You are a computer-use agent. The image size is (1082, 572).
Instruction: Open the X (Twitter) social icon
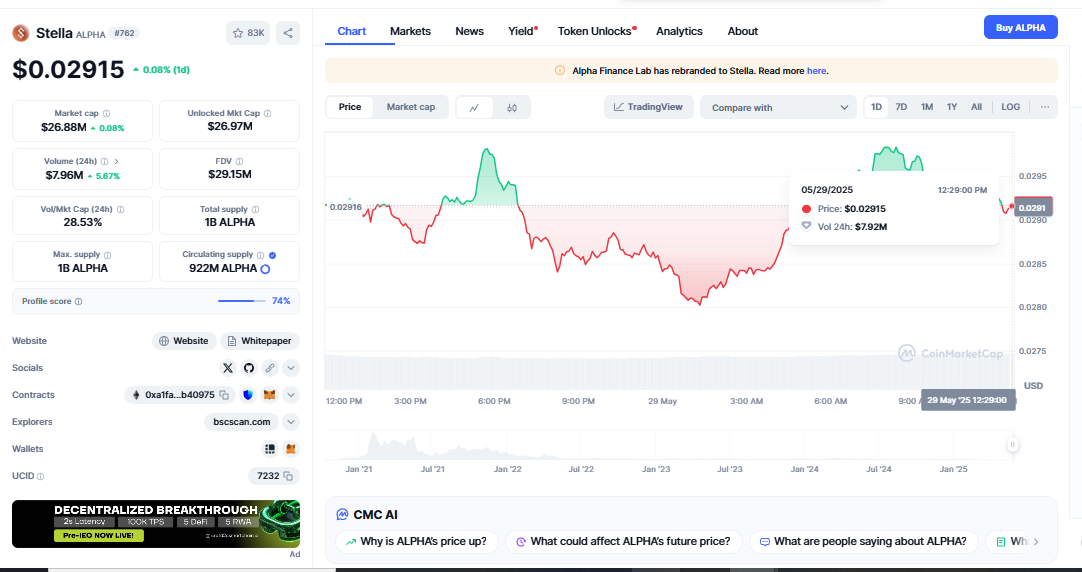(228, 368)
